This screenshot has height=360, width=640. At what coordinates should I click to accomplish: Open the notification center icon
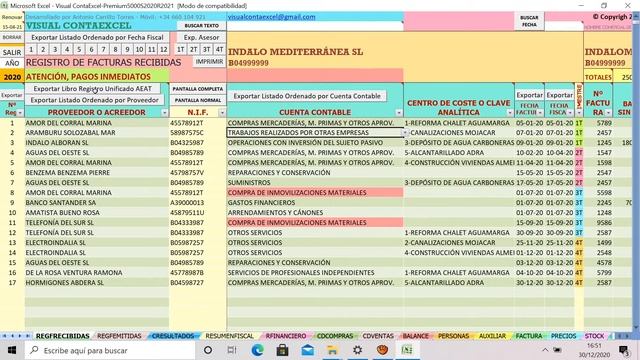coord(624,350)
